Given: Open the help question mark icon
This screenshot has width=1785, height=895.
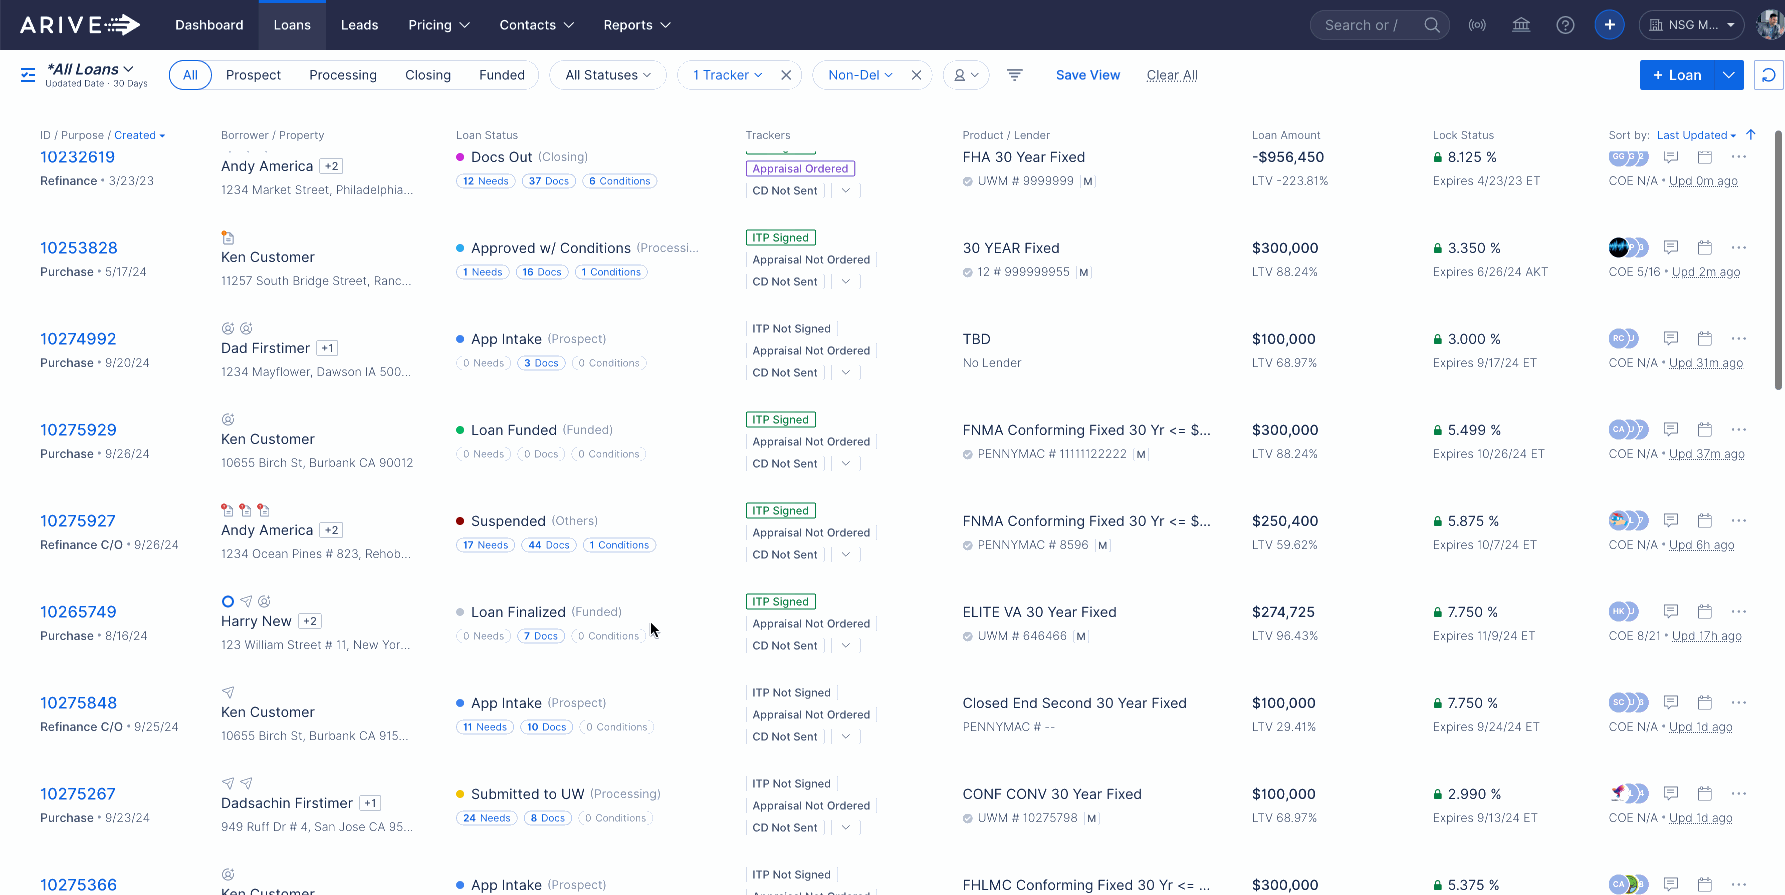Looking at the screenshot, I should pyautogui.click(x=1565, y=25).
